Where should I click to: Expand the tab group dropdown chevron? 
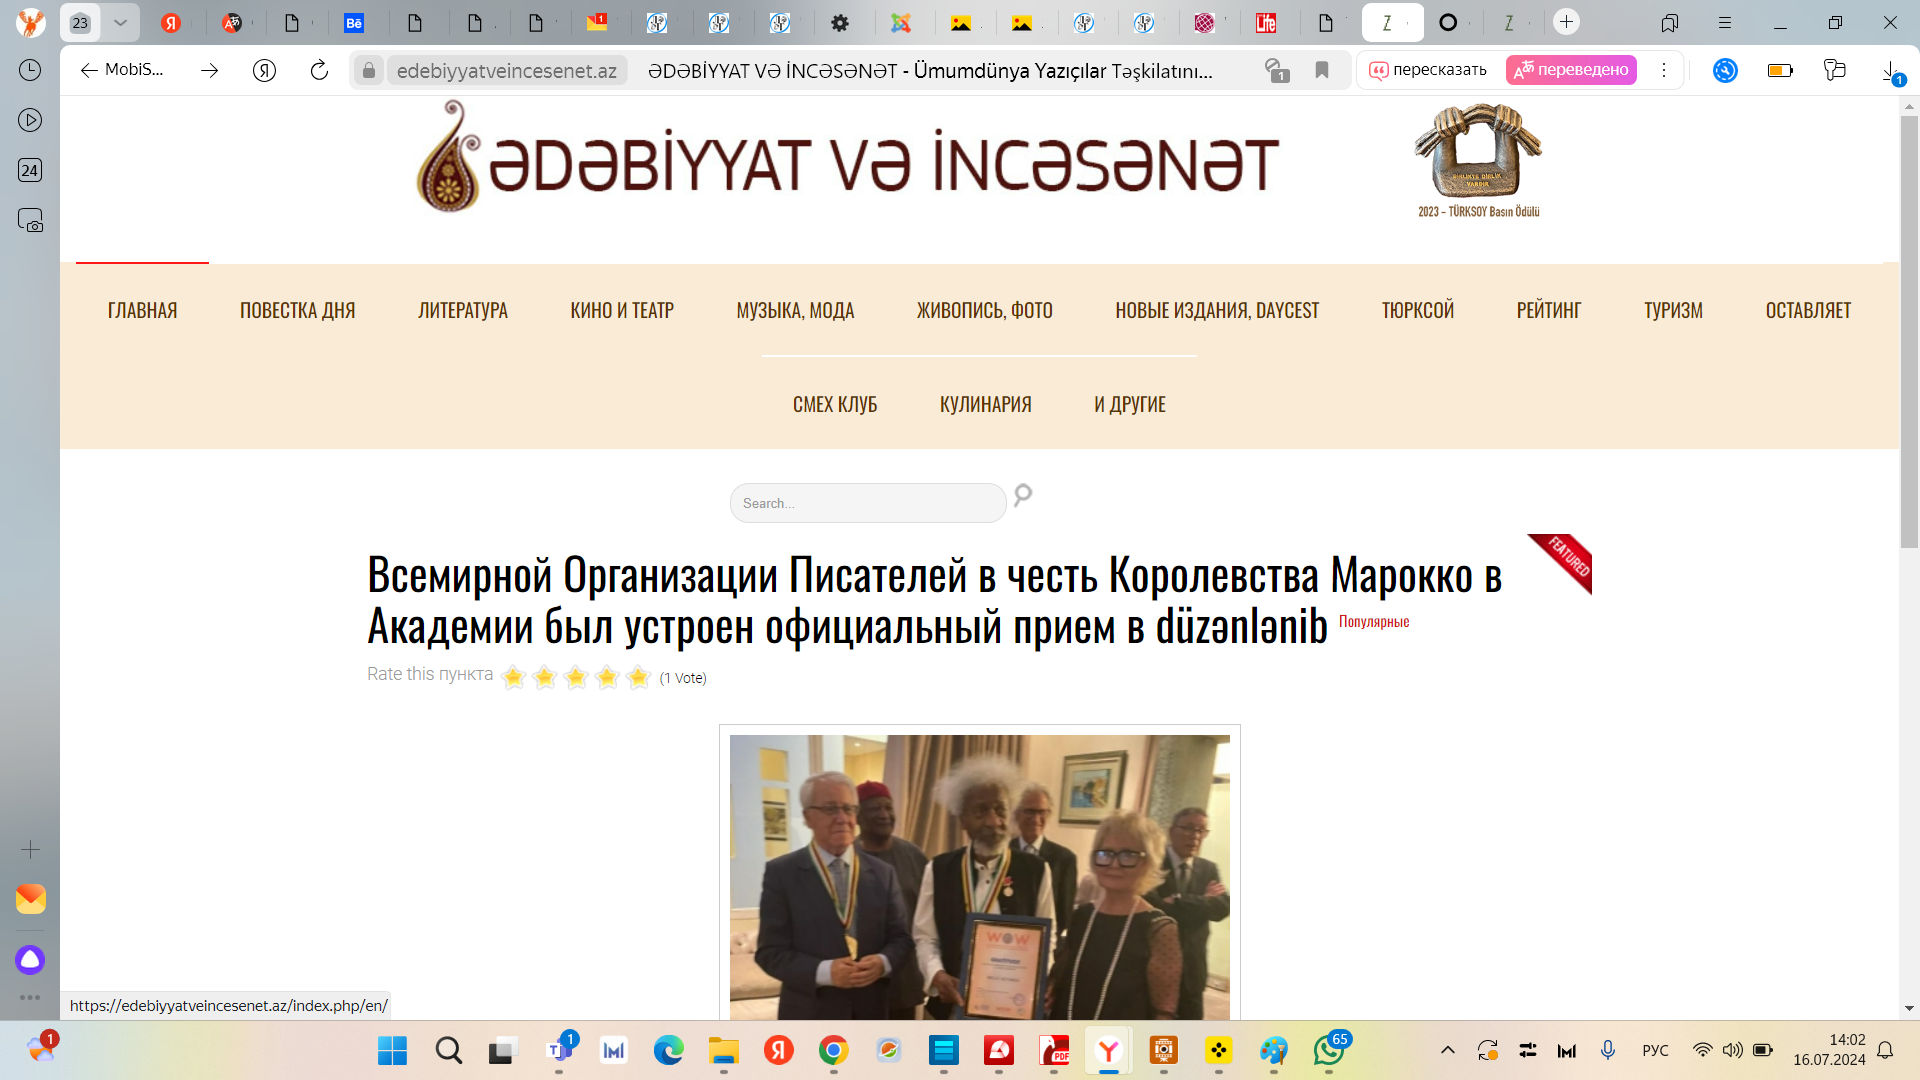coord(120,22)
